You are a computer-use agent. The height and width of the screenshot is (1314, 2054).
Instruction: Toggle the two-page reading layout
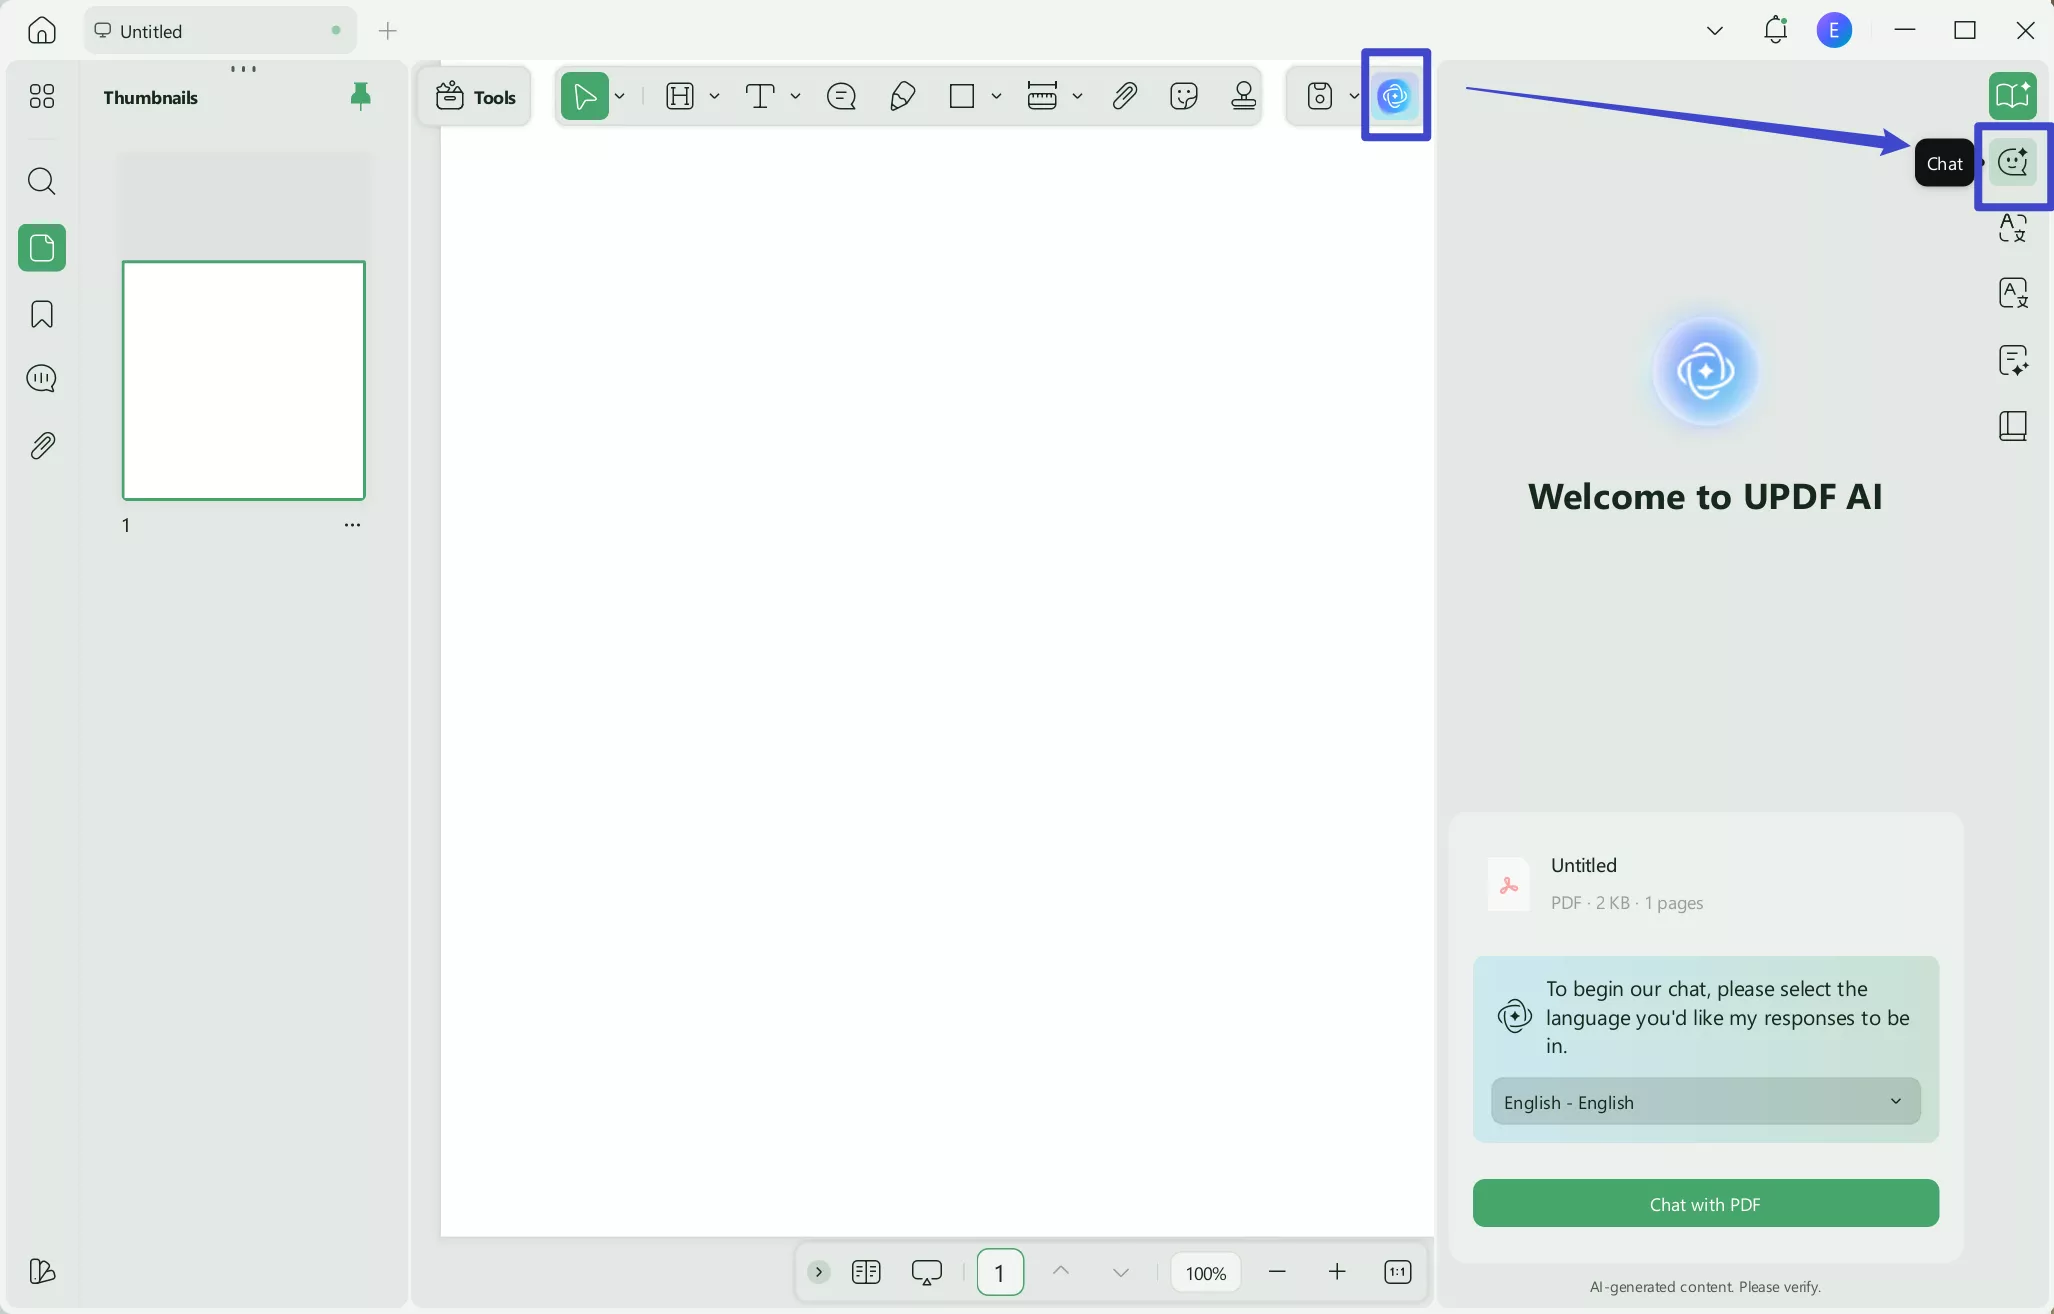(x=866, y=1272)
